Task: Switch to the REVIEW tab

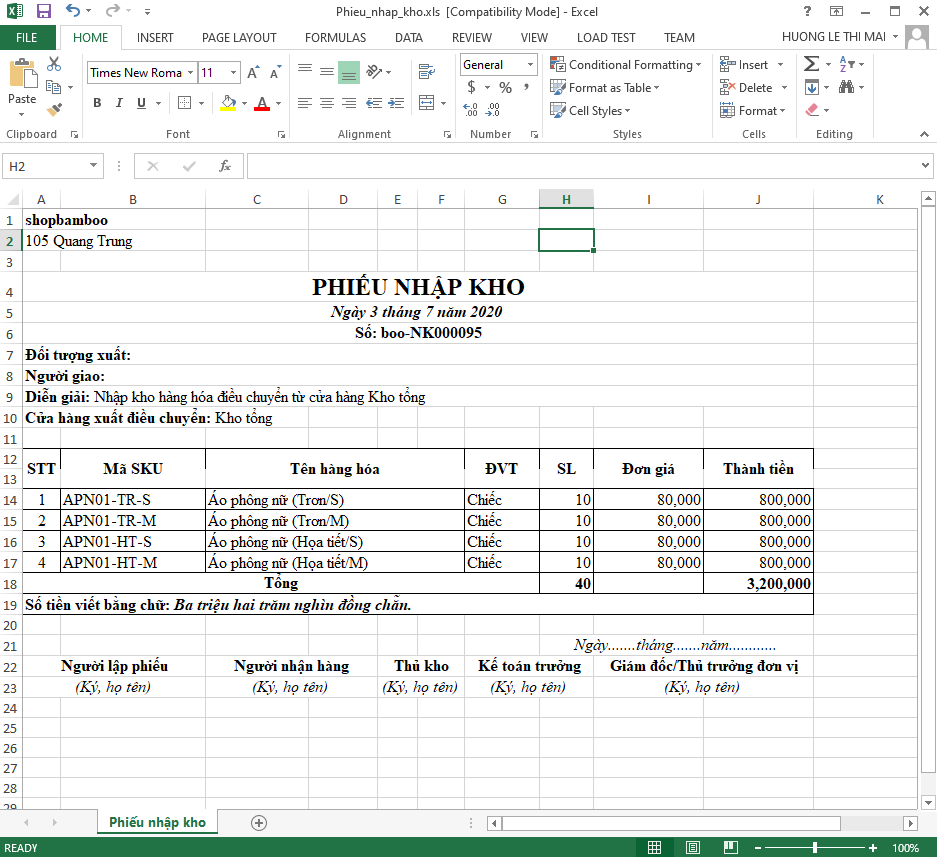Action: [471, 38]
